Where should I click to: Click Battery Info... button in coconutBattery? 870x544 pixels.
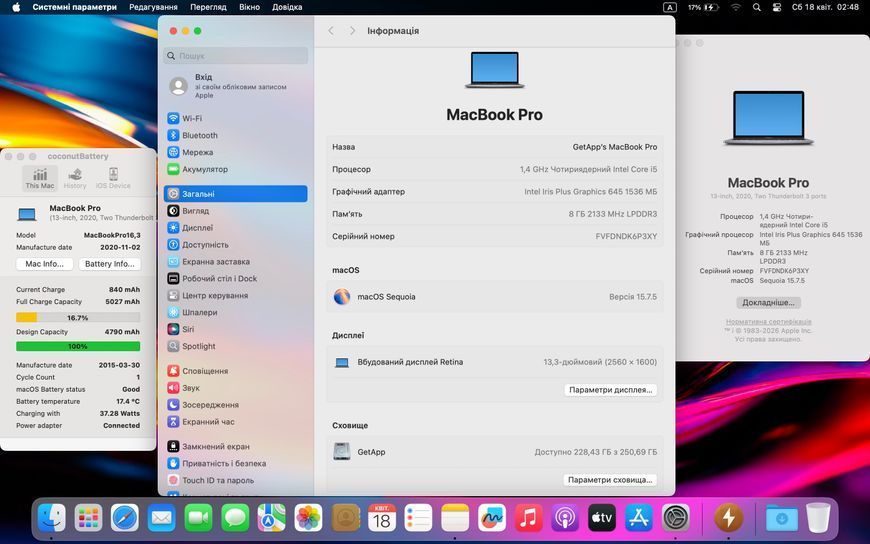pos(110,264)
